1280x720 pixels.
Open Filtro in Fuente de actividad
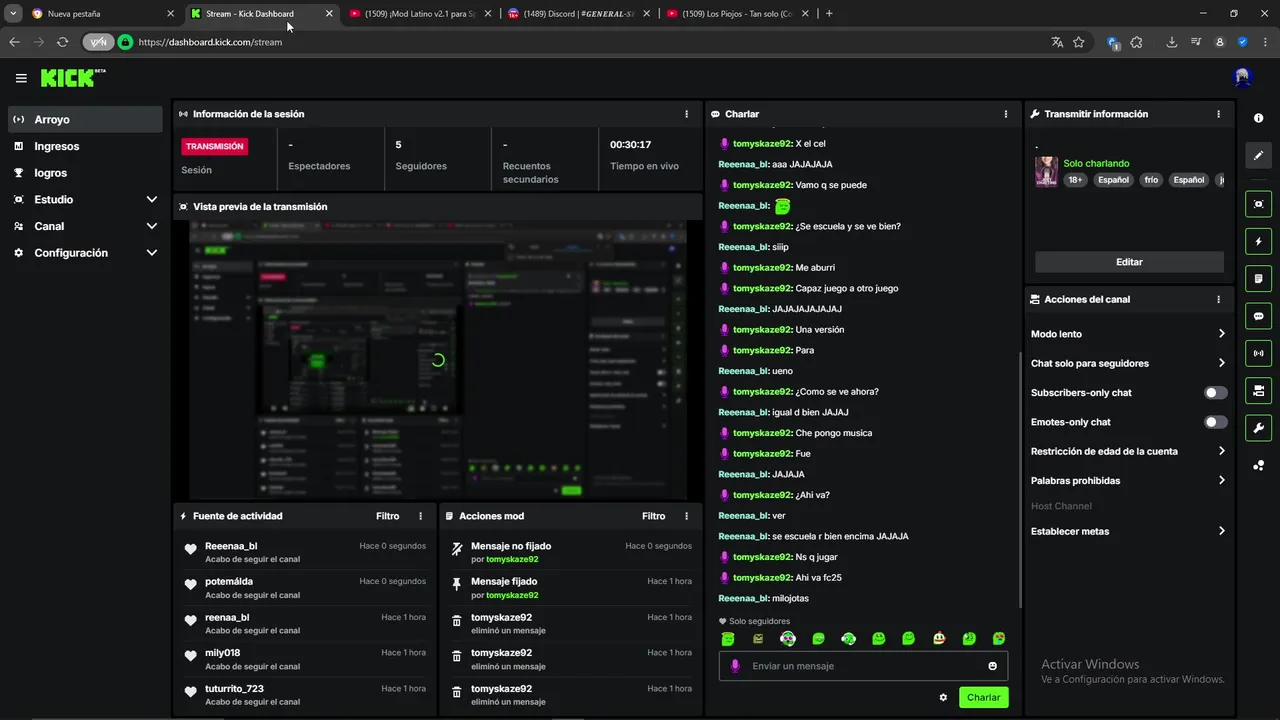[387, 516]
